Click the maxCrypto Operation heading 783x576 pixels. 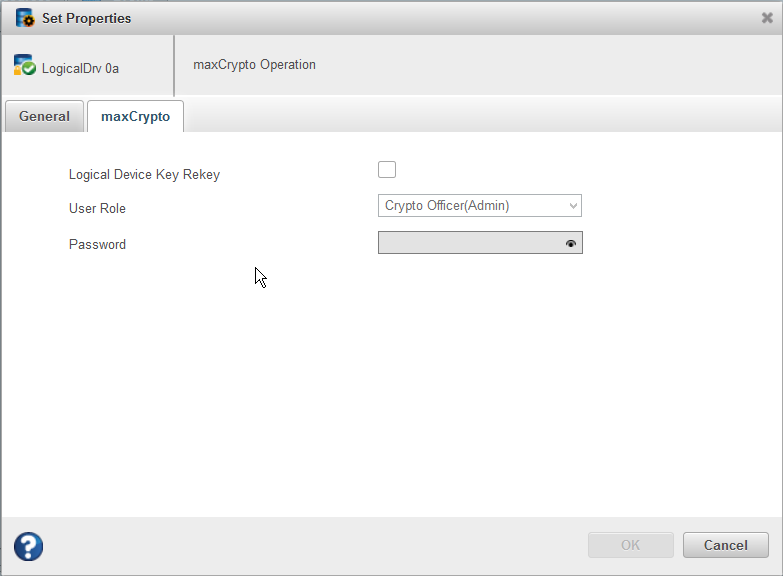[x=254, y=65]
